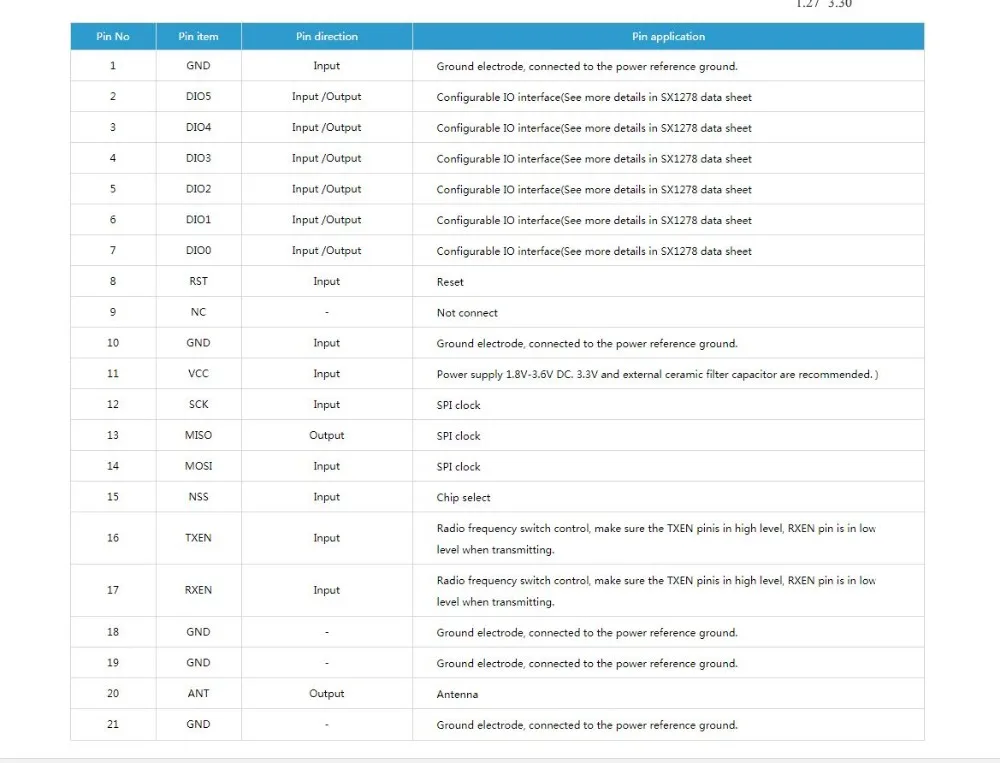Click pin number 10 cell
1000x763 pixels.
click(113, 343)
